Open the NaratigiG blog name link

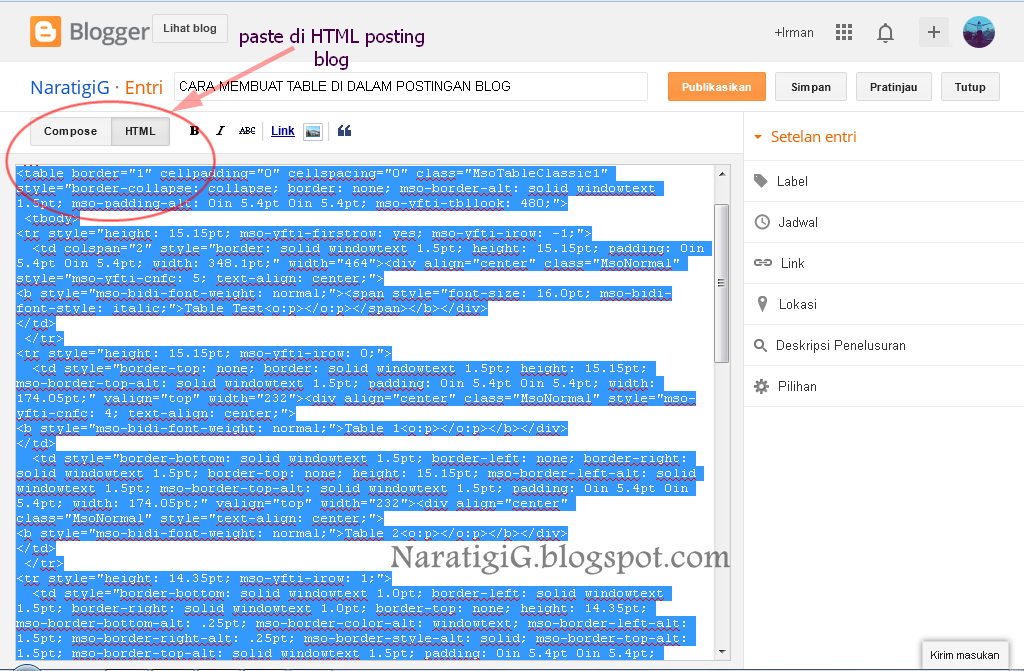tap(70, 88)
